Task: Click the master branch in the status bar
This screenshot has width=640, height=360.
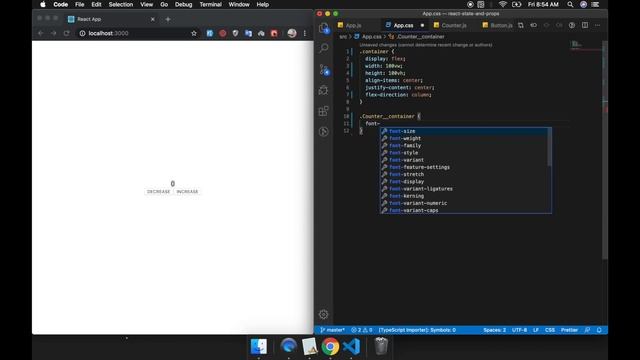Action: [x=333, y=330]
